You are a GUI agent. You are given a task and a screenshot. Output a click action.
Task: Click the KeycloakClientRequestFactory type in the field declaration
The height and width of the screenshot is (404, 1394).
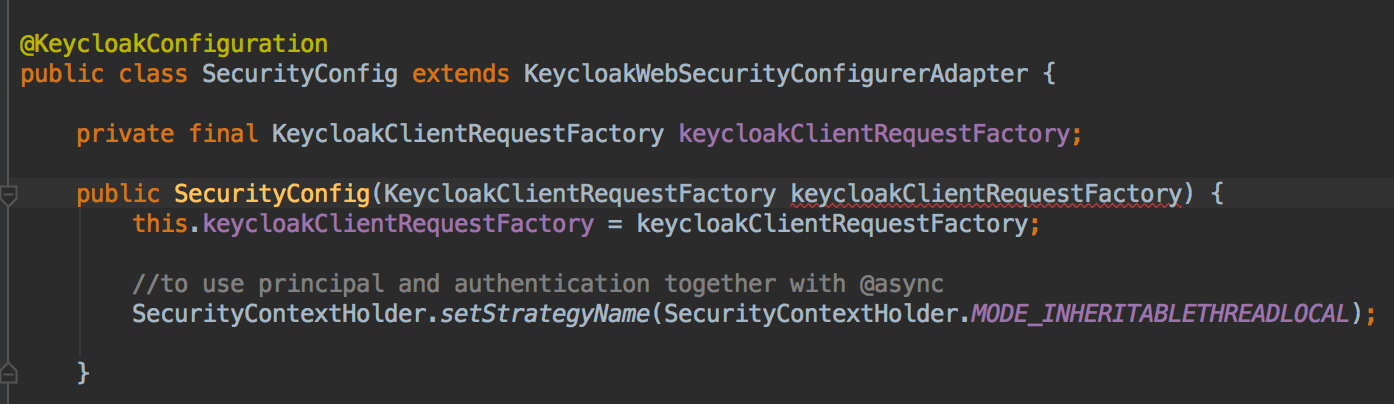click(468, 134)
